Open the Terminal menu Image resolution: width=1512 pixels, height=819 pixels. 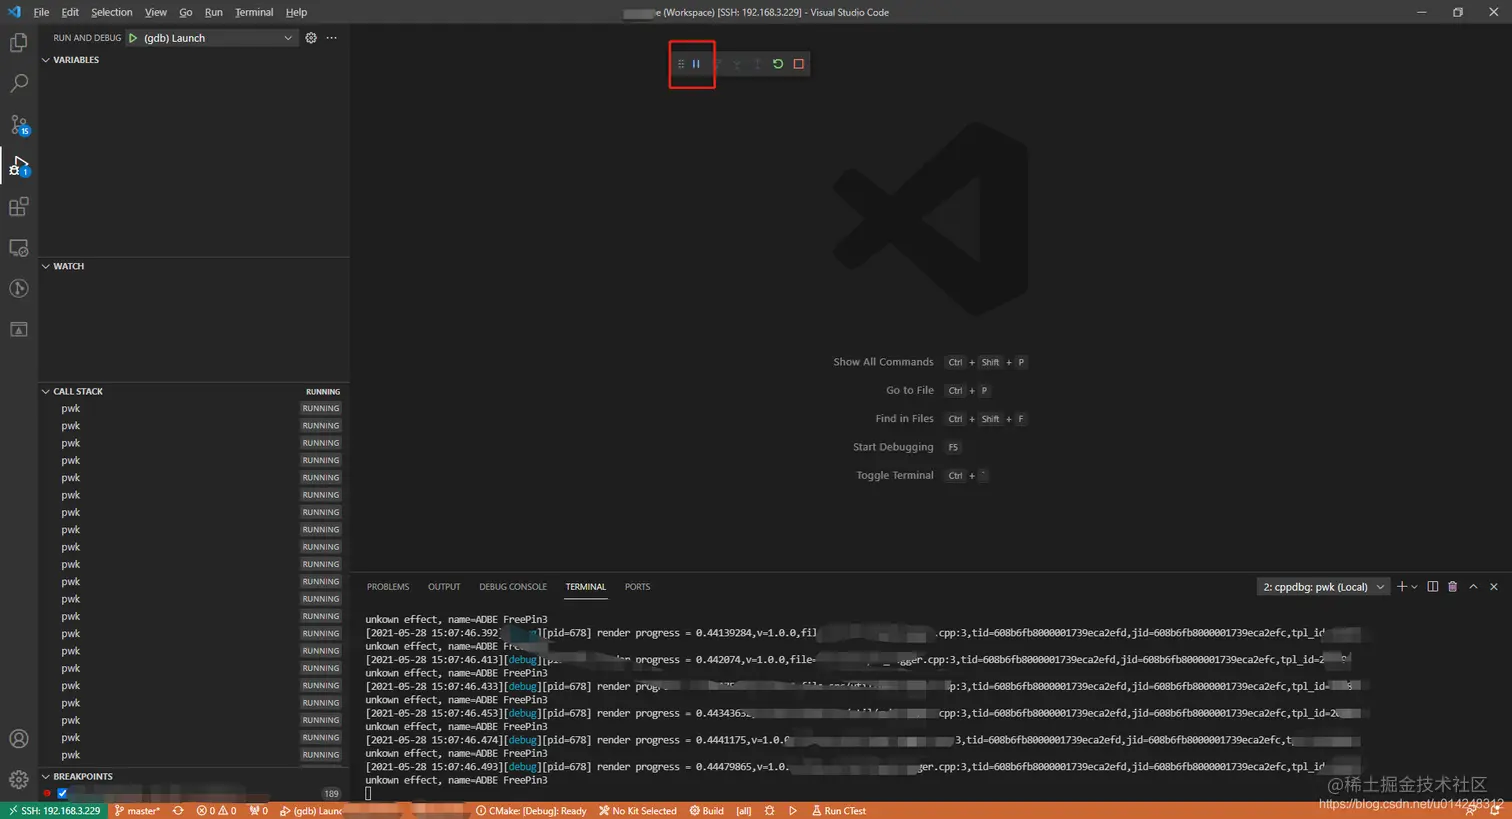pyautogui.click(x=254, y=12)
